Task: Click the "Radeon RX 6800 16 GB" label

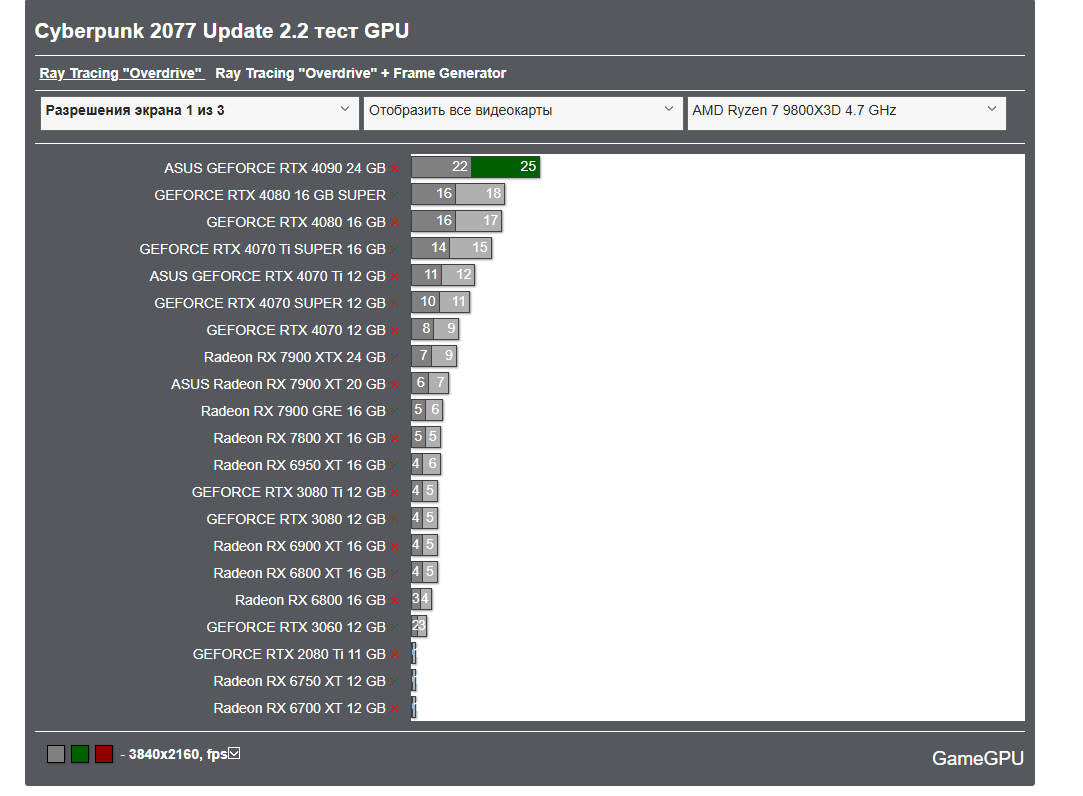Action: (x=310, y=600)
